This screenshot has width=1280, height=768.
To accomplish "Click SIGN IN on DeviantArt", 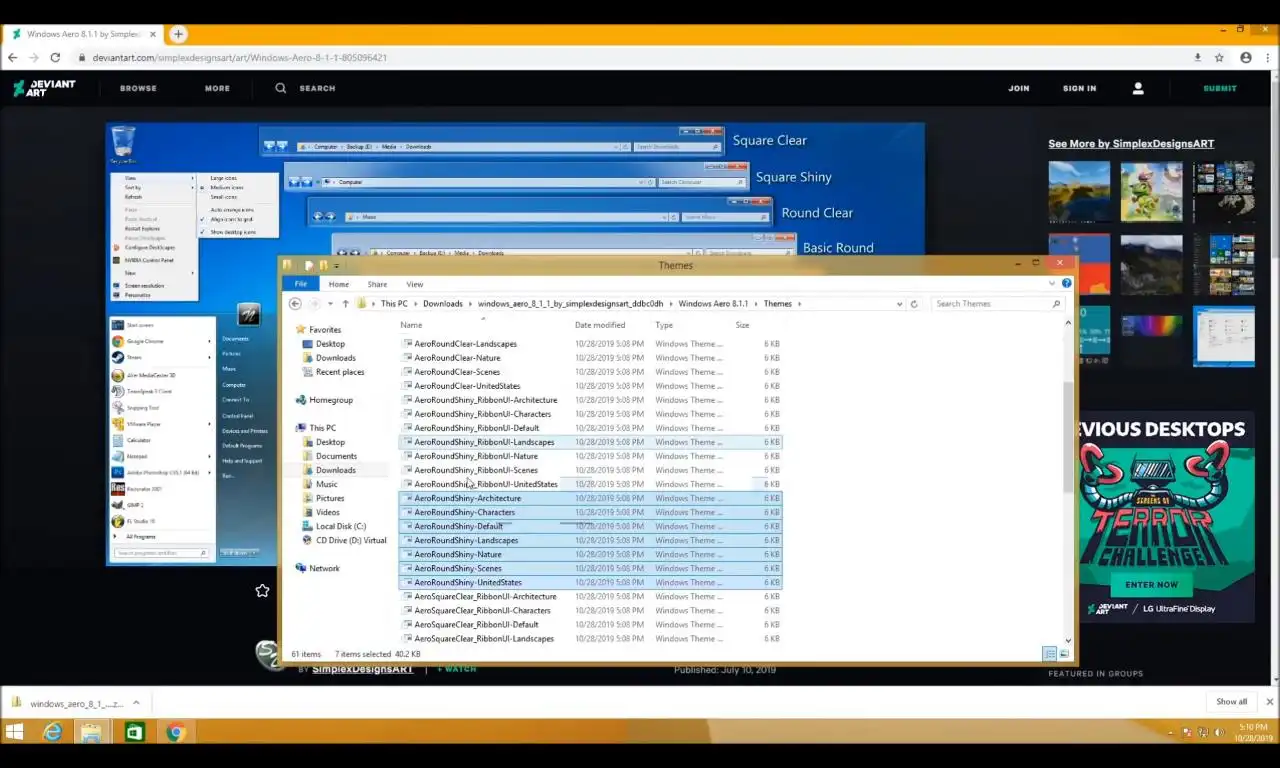I will coord(1079,88).
